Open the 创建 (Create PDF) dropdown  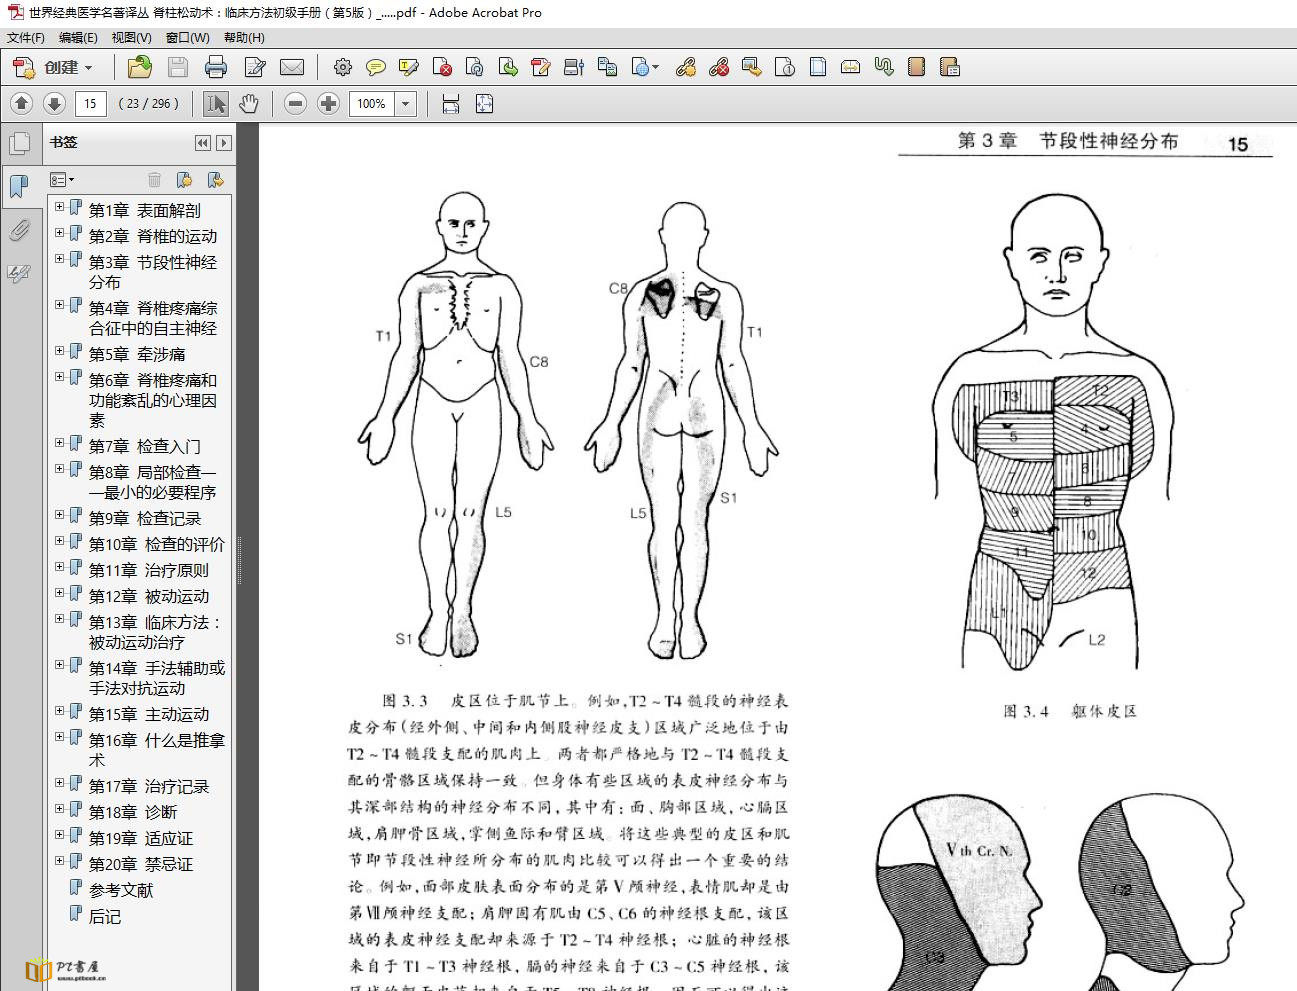pos(54,68)
